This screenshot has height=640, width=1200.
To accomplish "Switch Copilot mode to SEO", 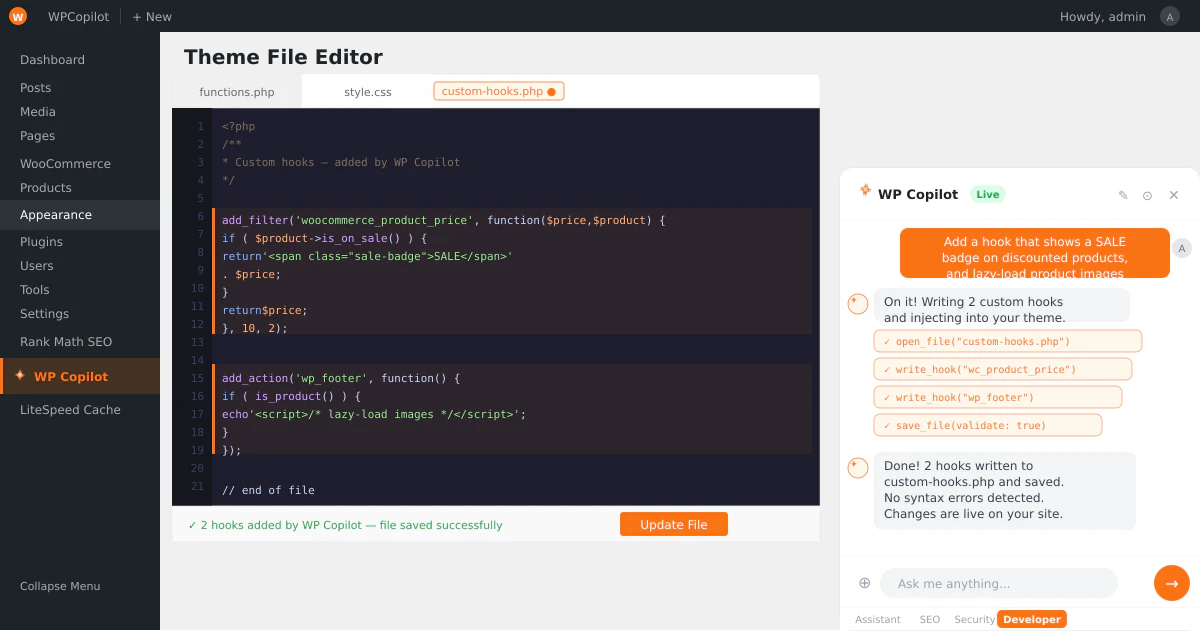I will tap(930, 620).
